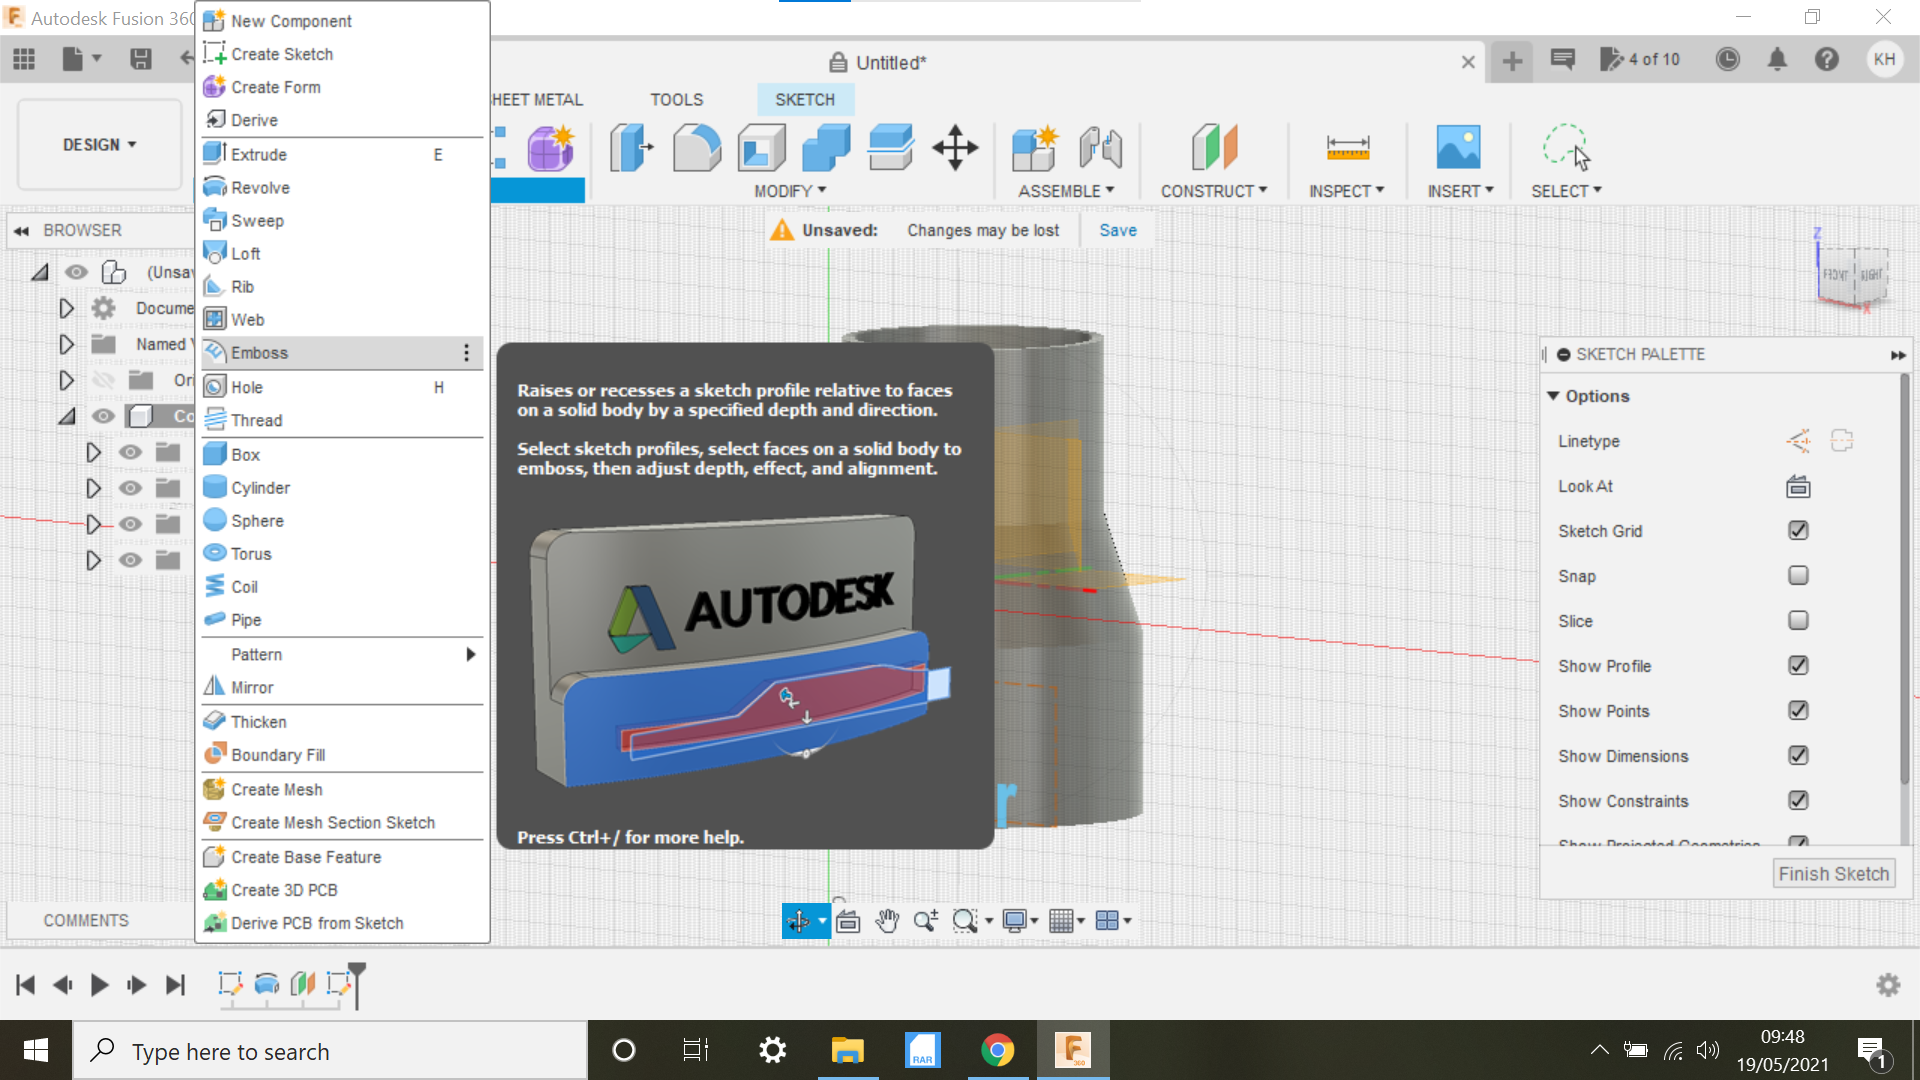Toggle the Sketch Grid checkbox

1797,530
